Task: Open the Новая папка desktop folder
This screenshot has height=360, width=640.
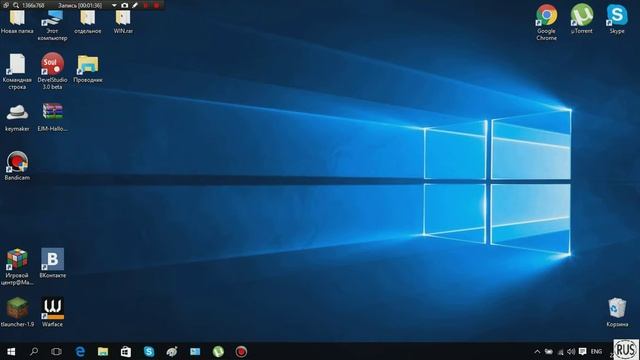Action: pos(17,22)
